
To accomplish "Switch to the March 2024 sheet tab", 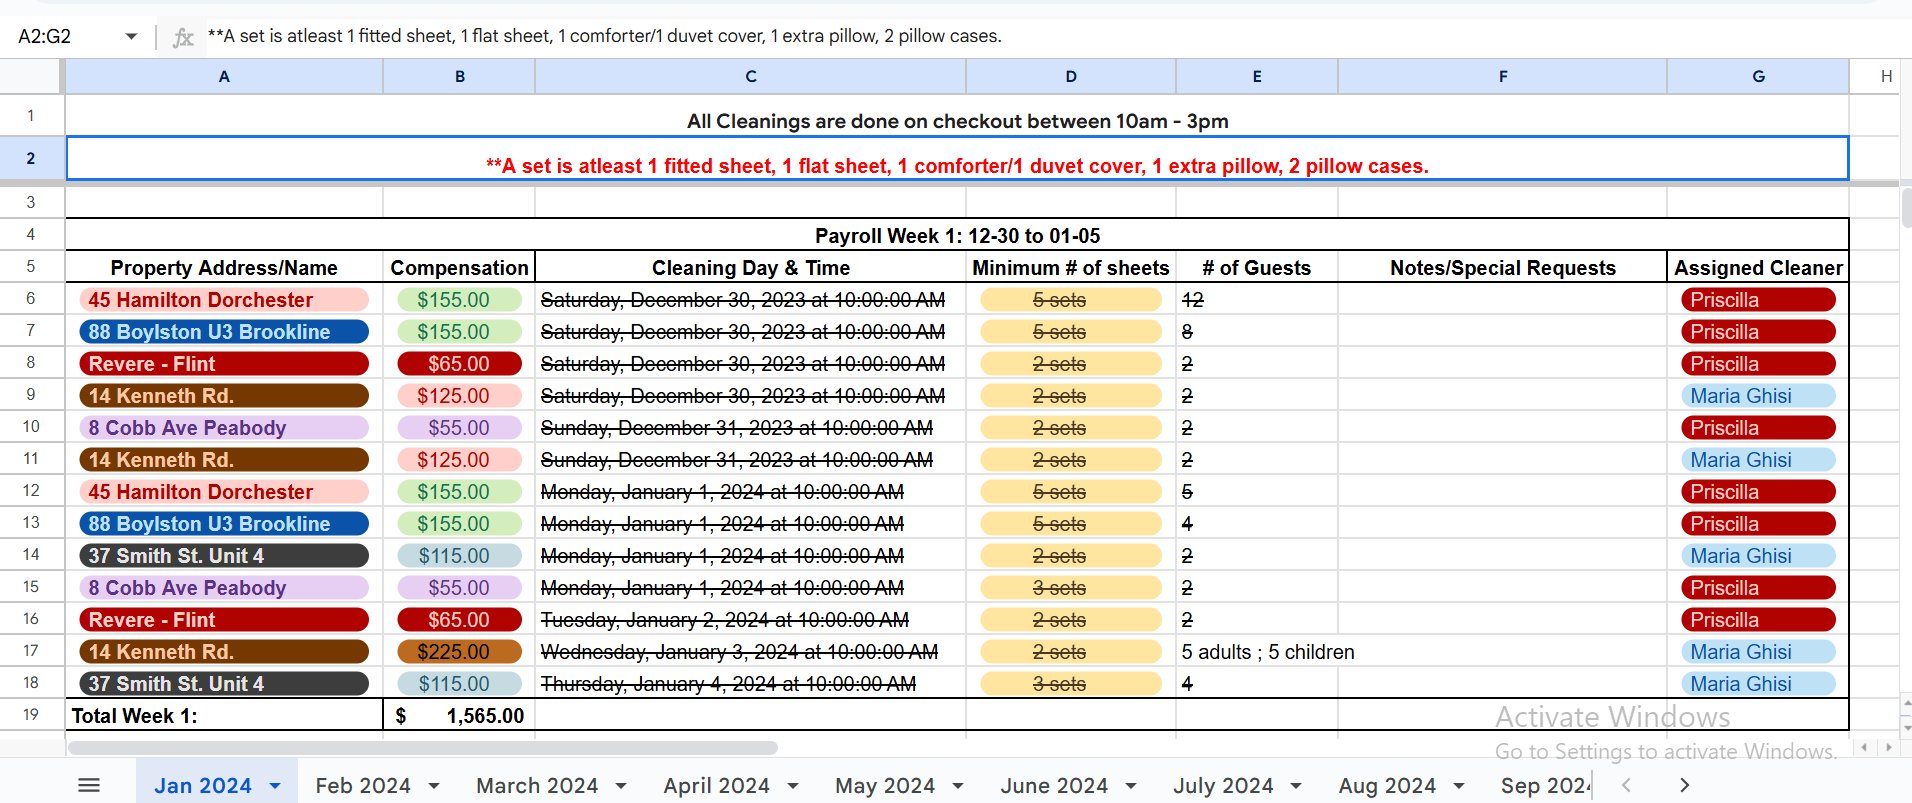I will (x=537, y=786).
